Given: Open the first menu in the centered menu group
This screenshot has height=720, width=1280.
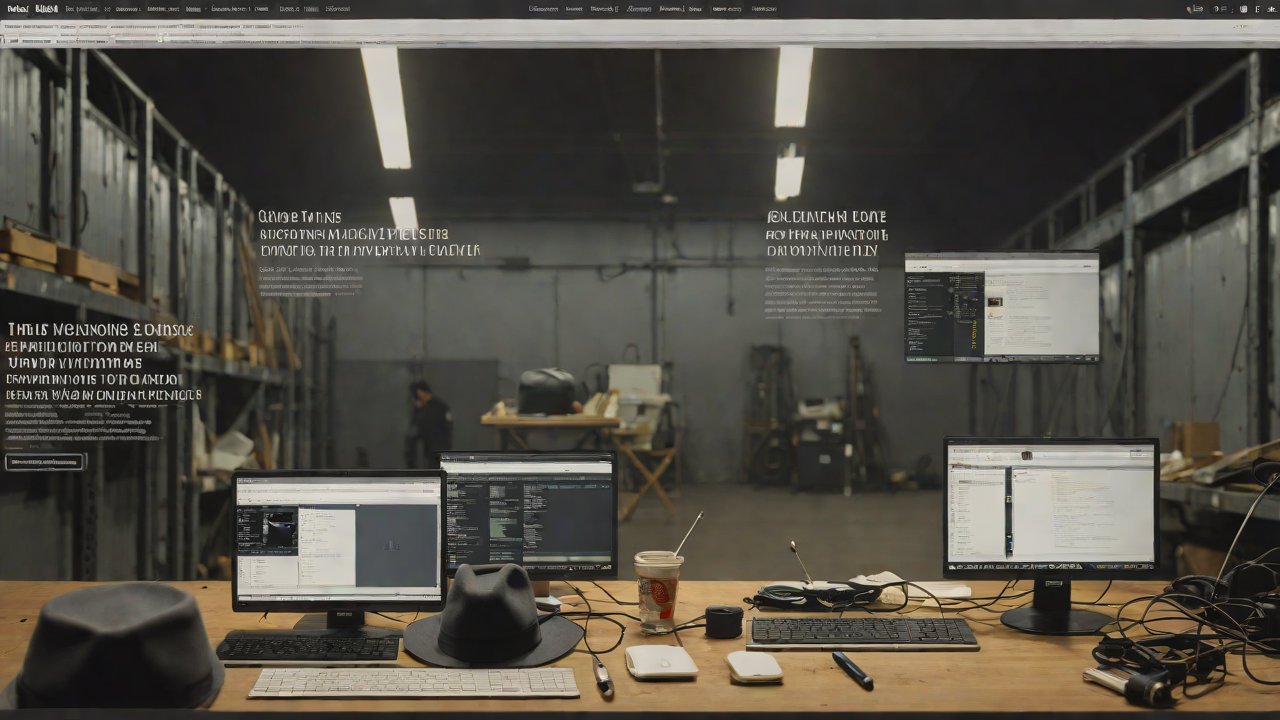Looking at the screenshot, I should point(543,9).
